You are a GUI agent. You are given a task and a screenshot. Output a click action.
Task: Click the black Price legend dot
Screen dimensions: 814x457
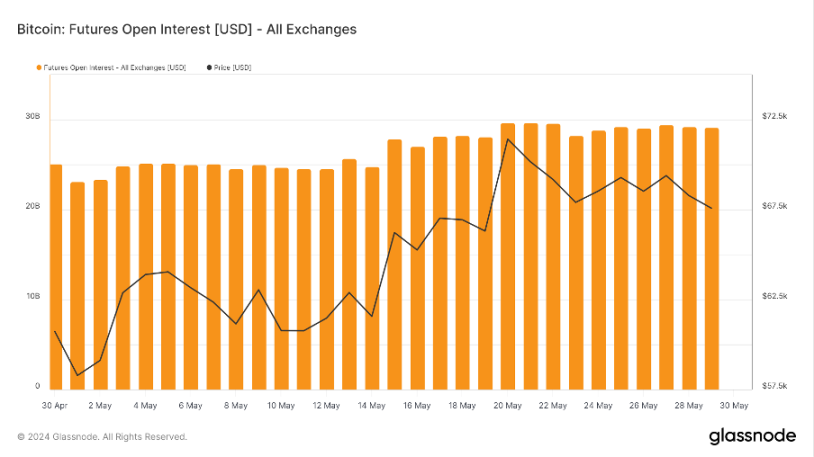209,67
